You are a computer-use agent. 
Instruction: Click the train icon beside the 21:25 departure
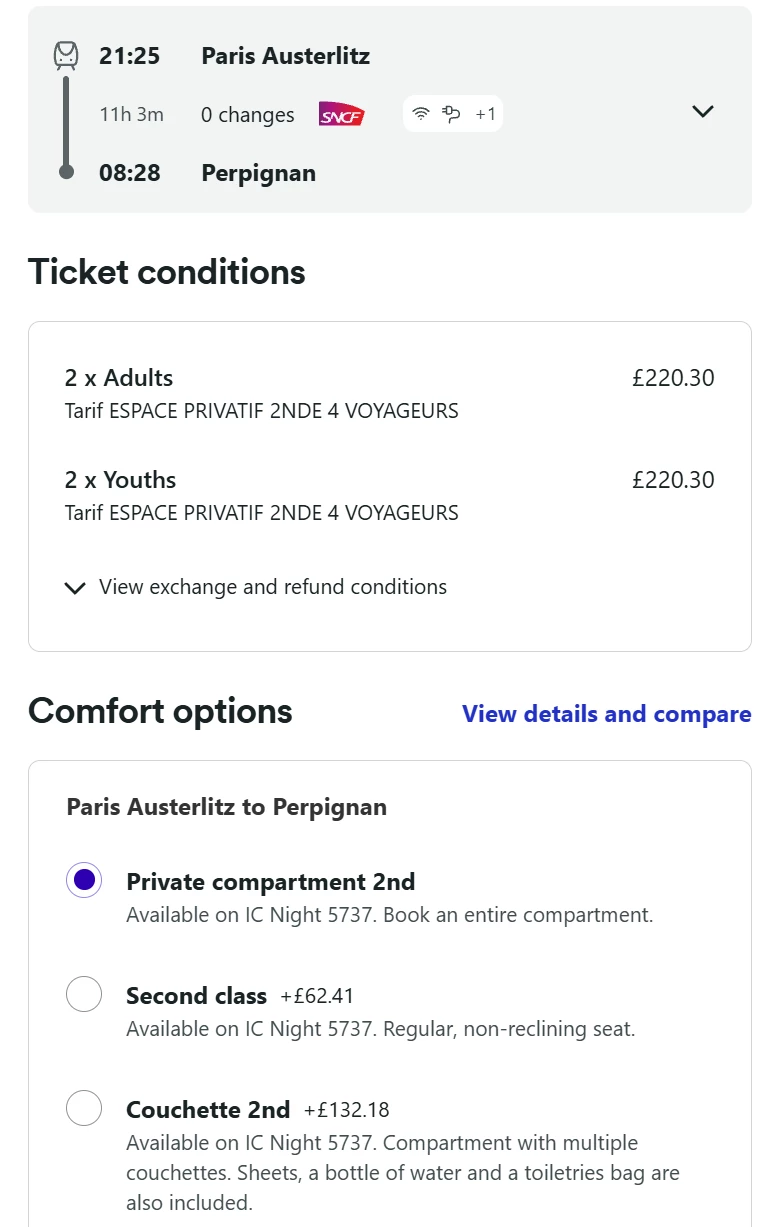pos(66,56)
